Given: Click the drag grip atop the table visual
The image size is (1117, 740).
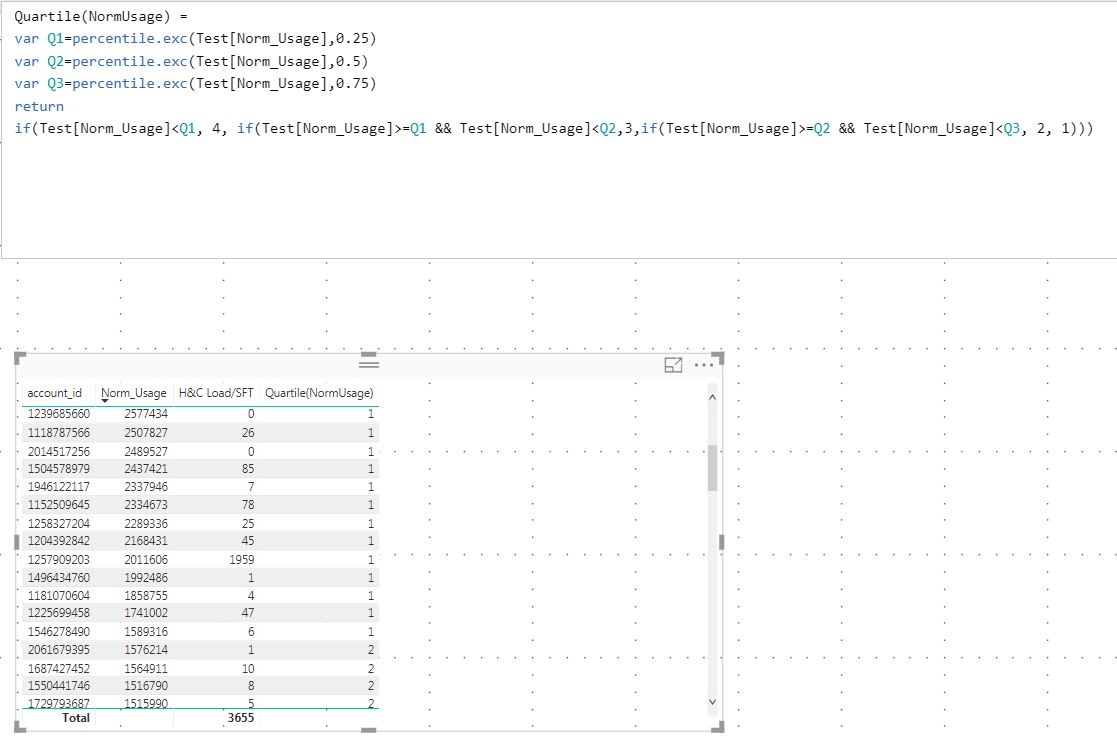Looking at the screenshot, I should click(x=368, y=364).
